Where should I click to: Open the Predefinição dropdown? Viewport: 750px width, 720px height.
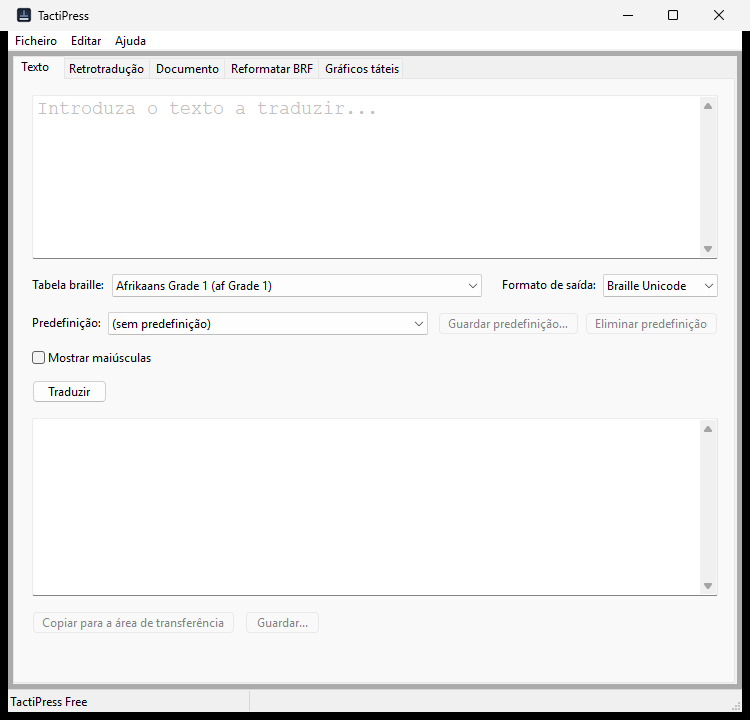click(x=268, y=324)
